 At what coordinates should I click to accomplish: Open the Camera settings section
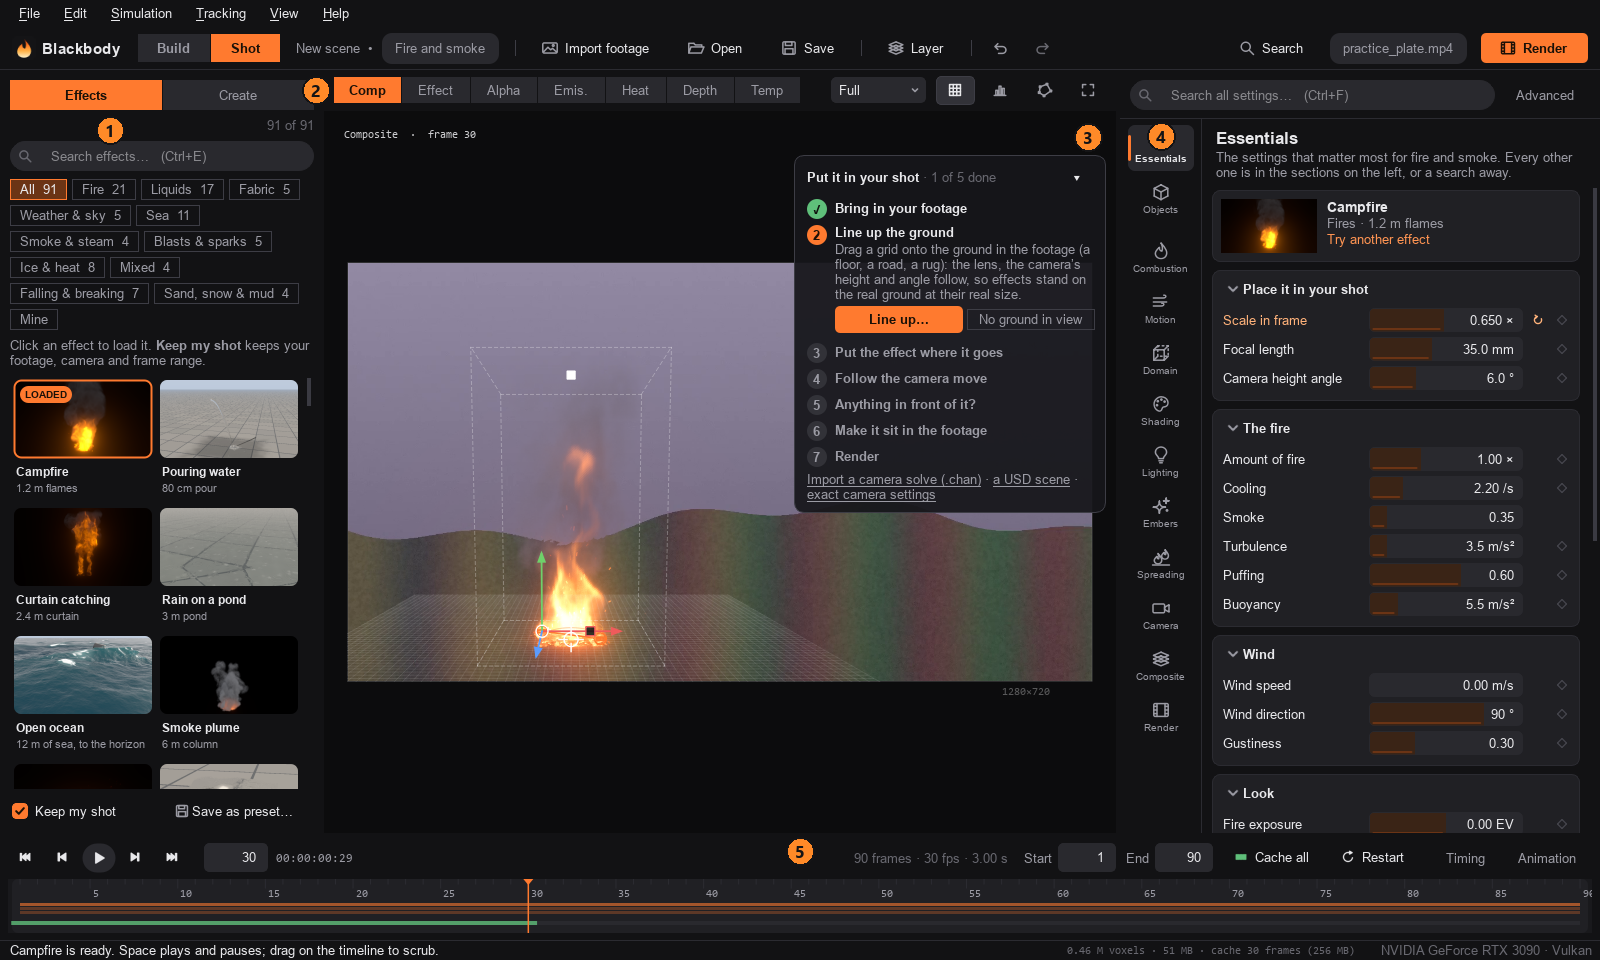tap(1160, 614)
